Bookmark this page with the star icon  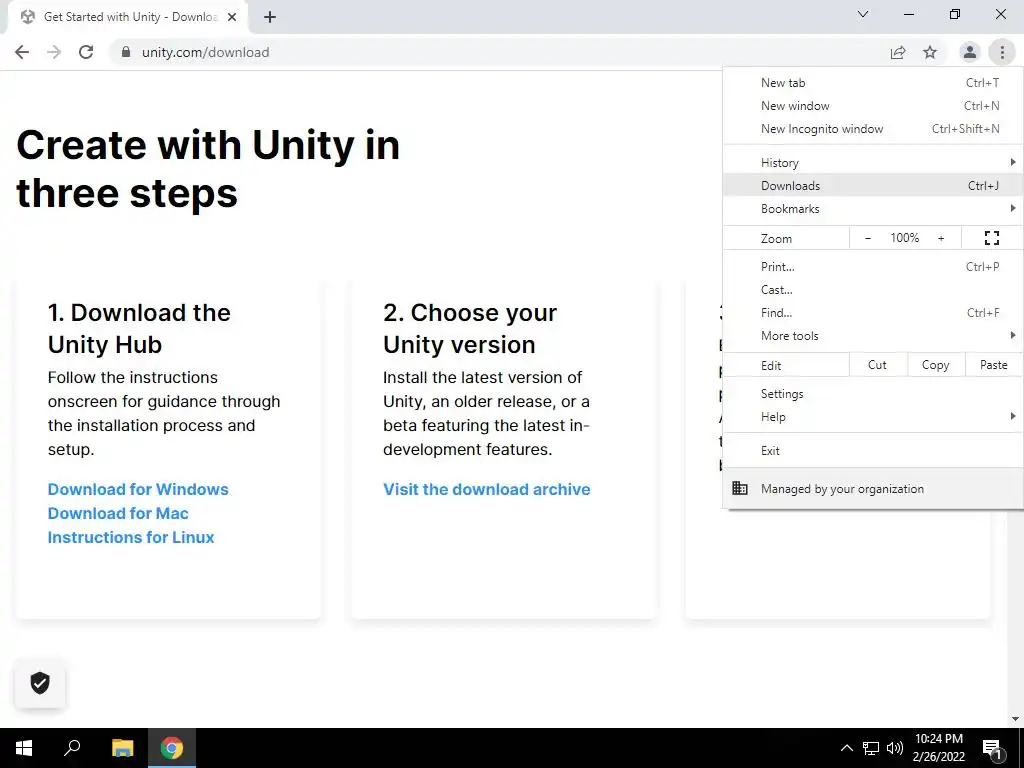930,52
